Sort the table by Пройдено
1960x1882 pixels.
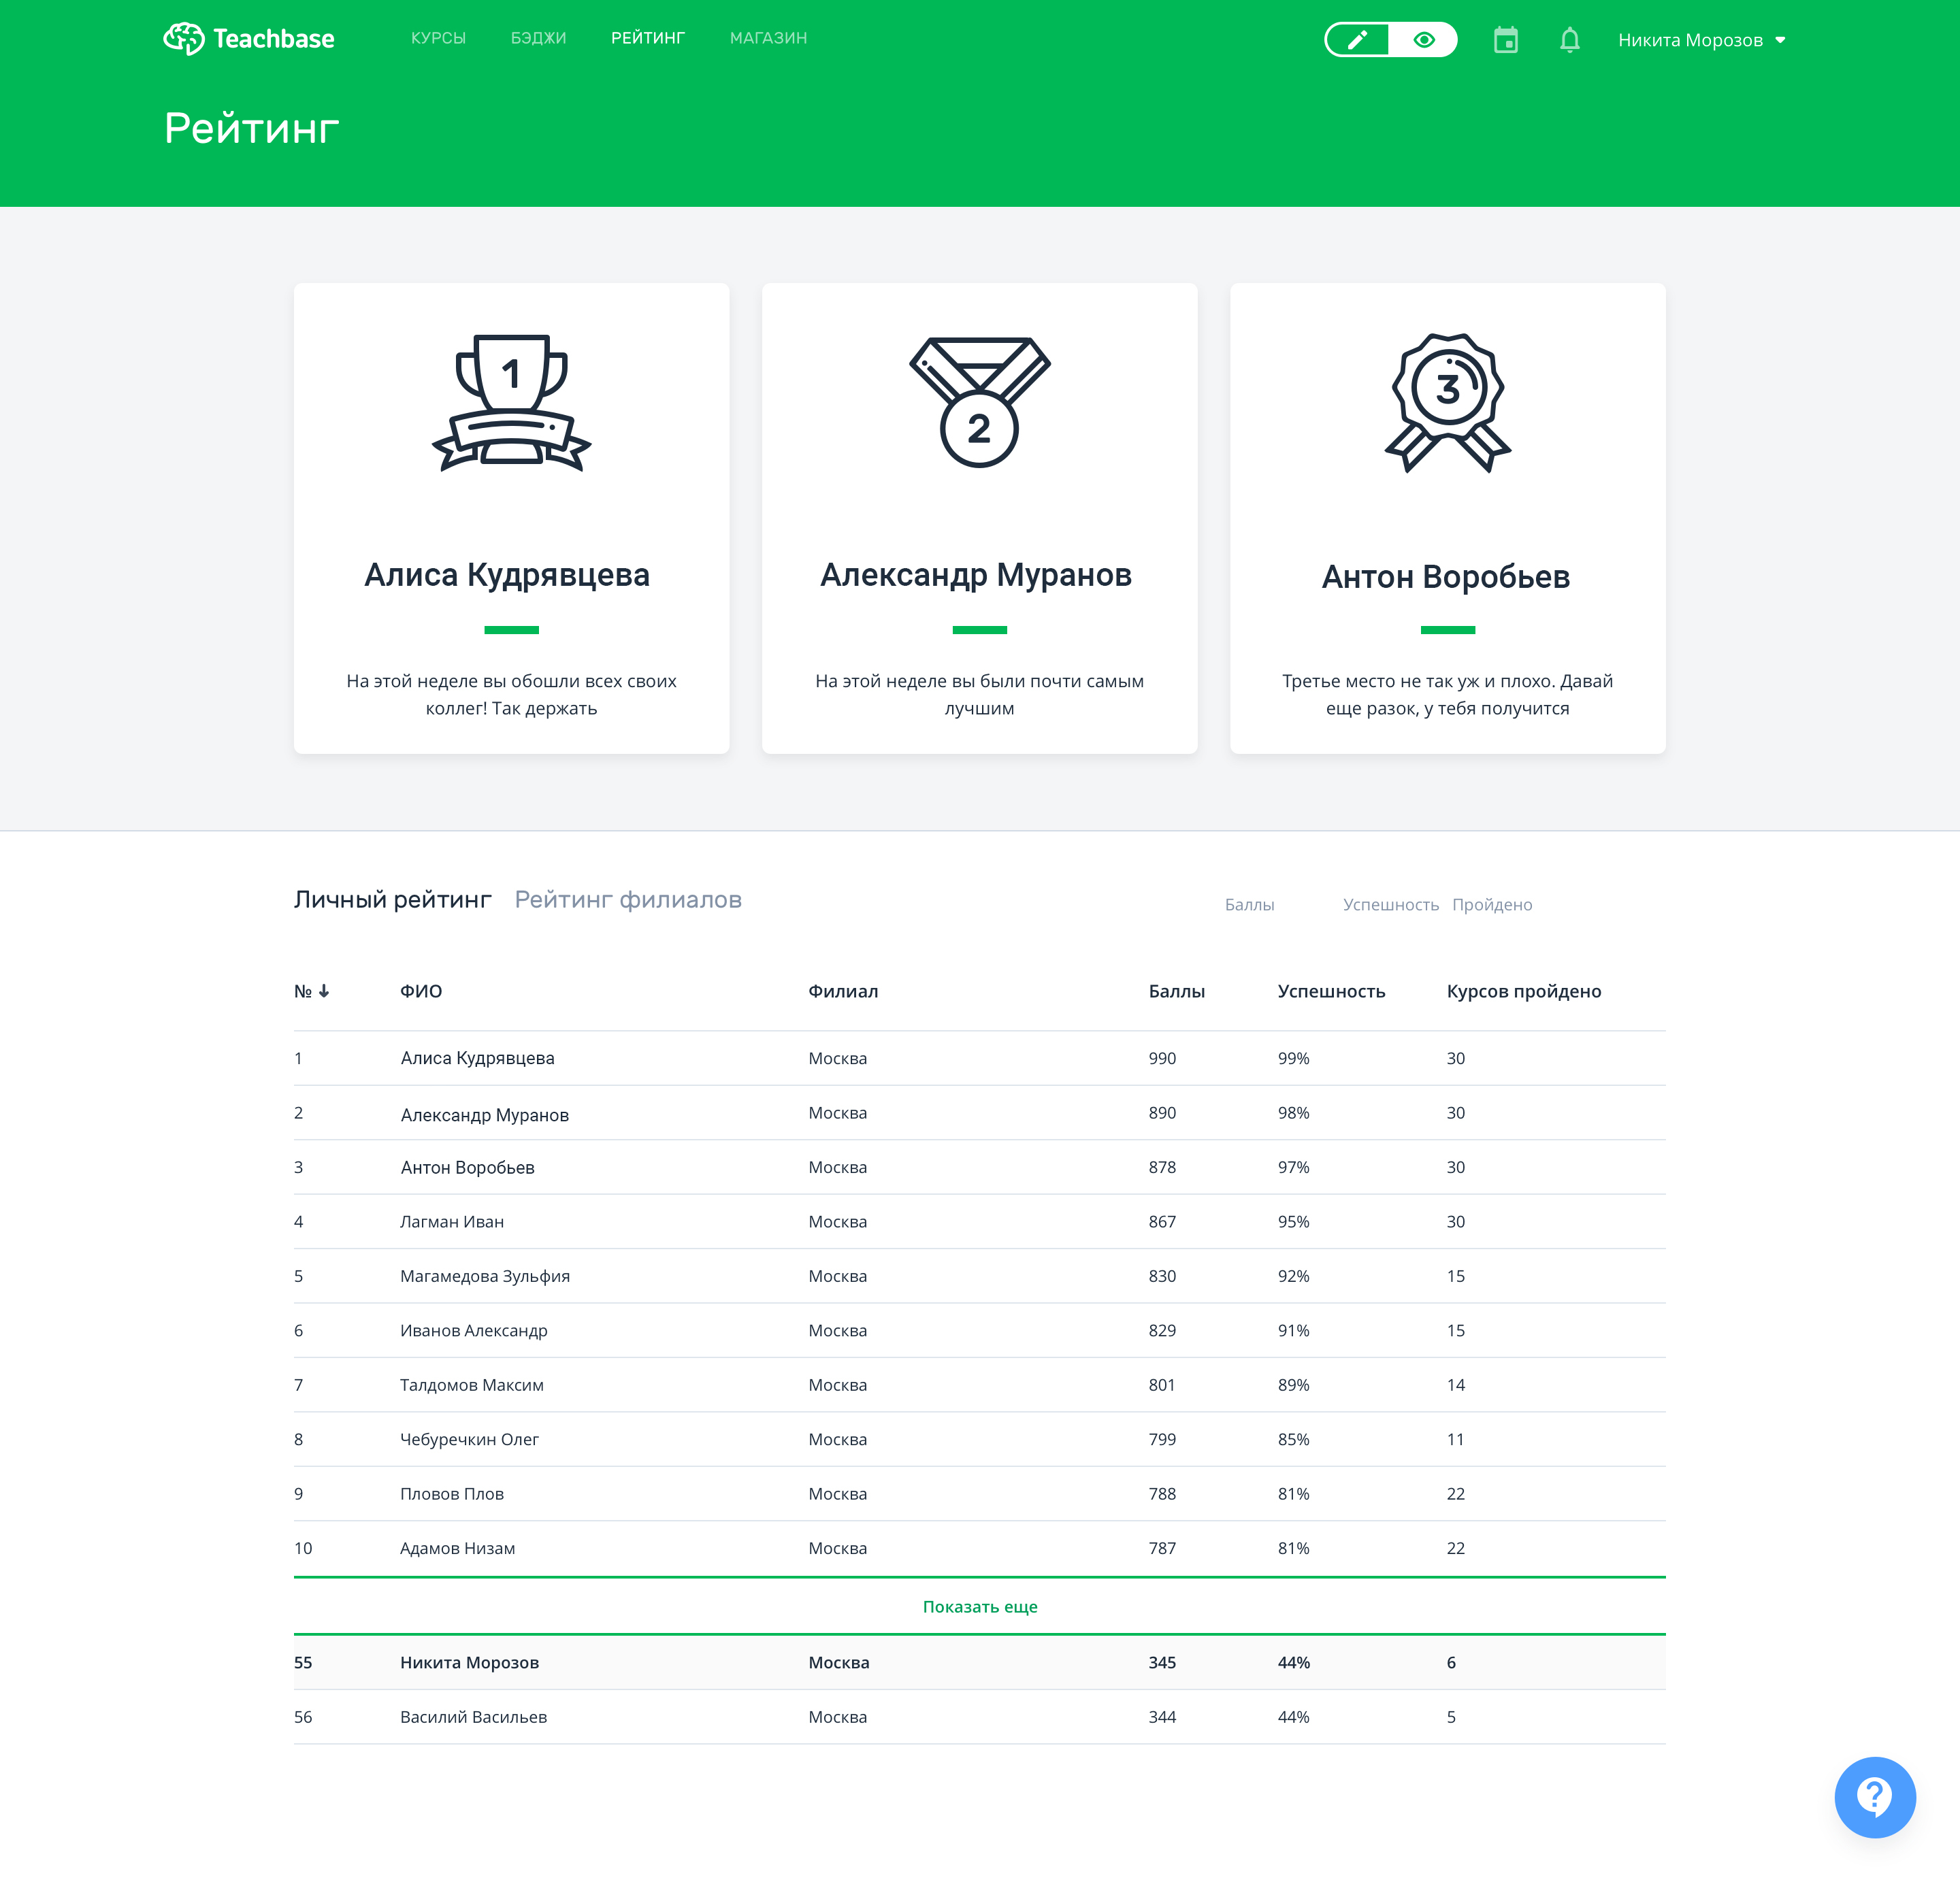(x=1492, y=904)
